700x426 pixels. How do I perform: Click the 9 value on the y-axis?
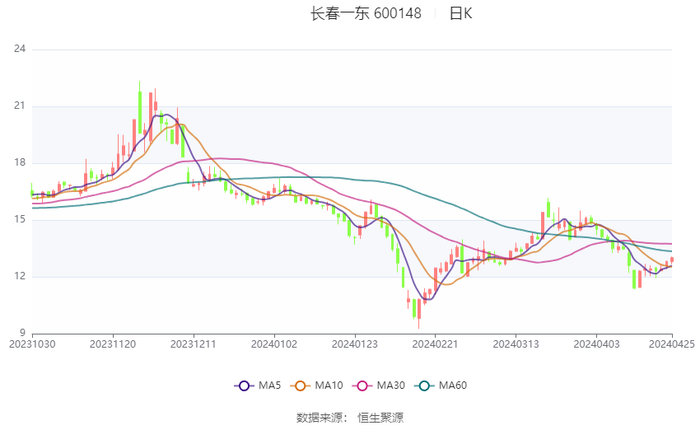point(21,333)
